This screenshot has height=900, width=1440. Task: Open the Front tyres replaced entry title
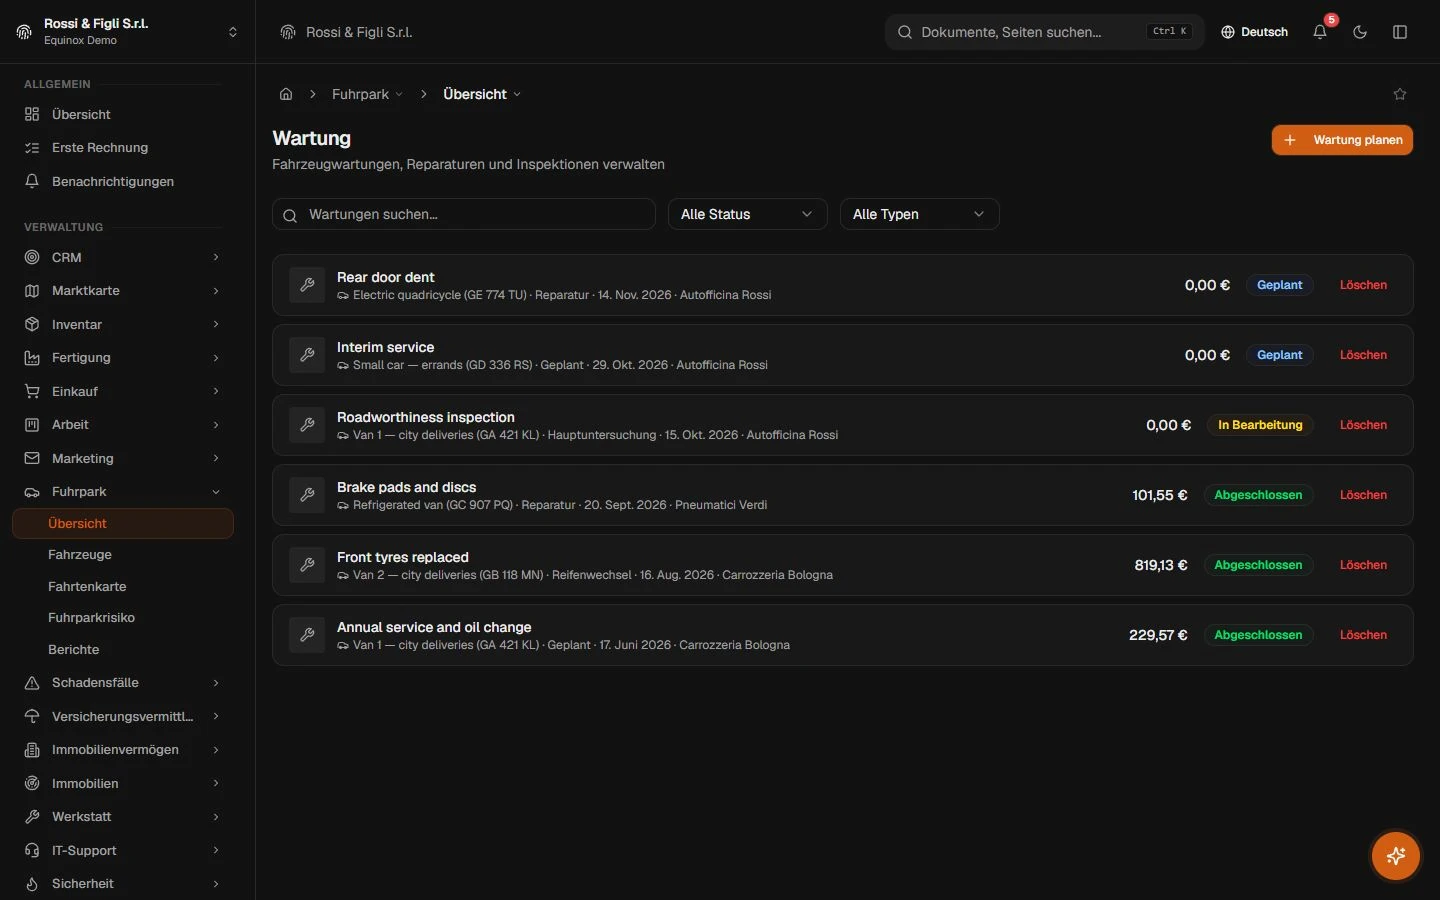point(403,557)
